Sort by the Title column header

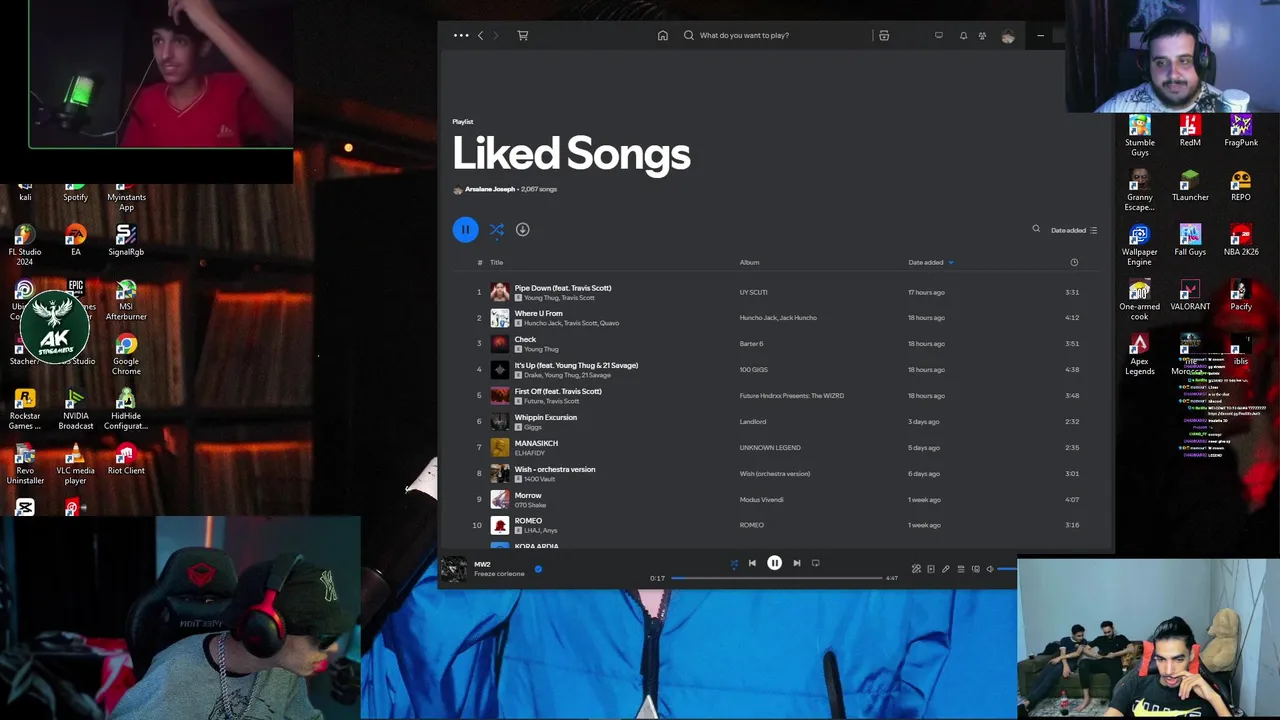[x=496, y=262]
